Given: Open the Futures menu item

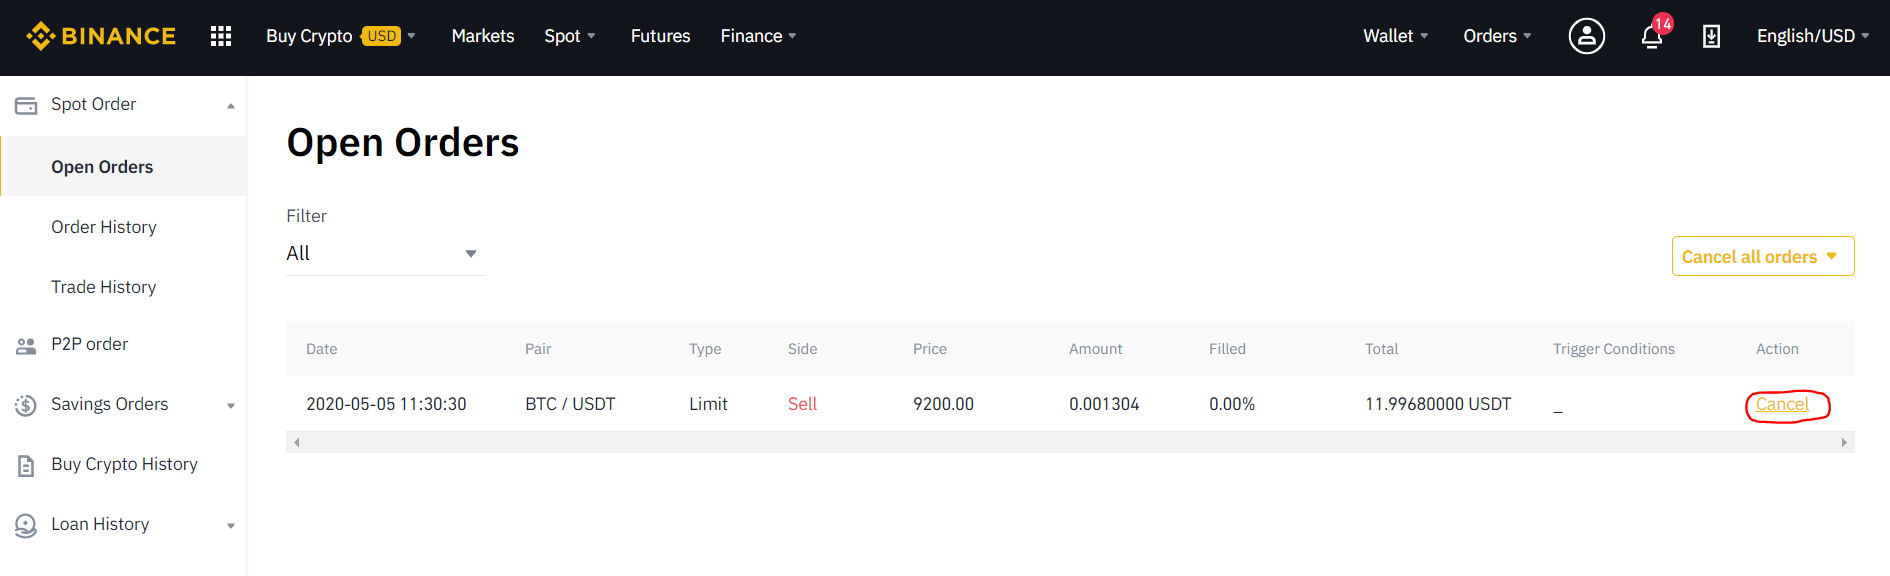Looking at the screenshot, I should click(660, 35).
